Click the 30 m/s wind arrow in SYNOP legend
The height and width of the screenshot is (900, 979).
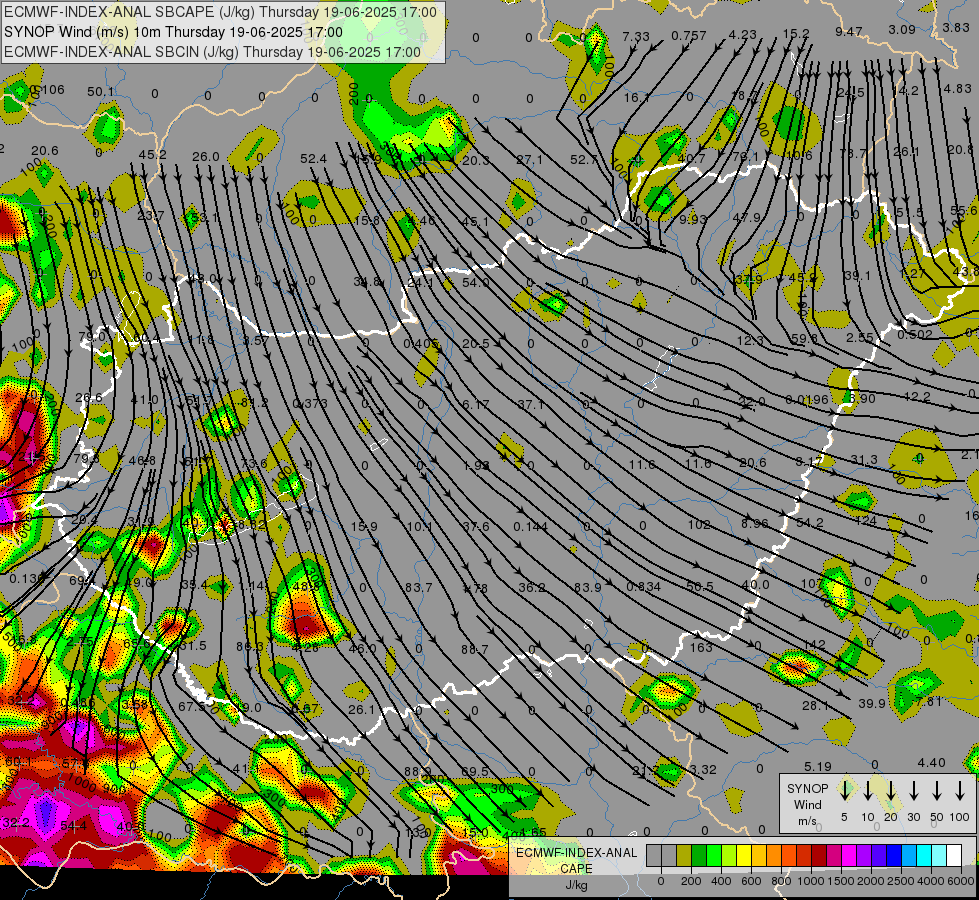click(x=913, y=791)
